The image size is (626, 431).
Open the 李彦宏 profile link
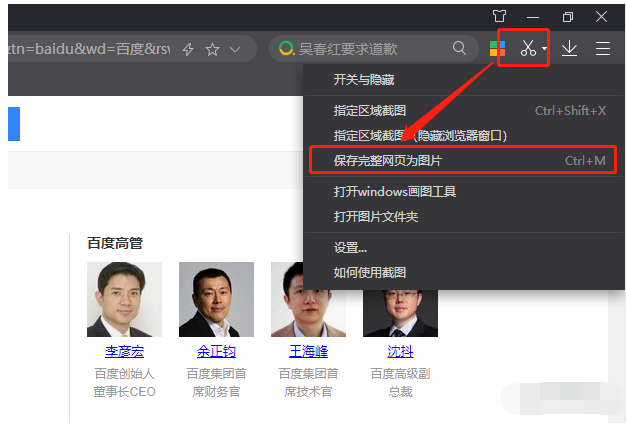[x=124, y=351]
